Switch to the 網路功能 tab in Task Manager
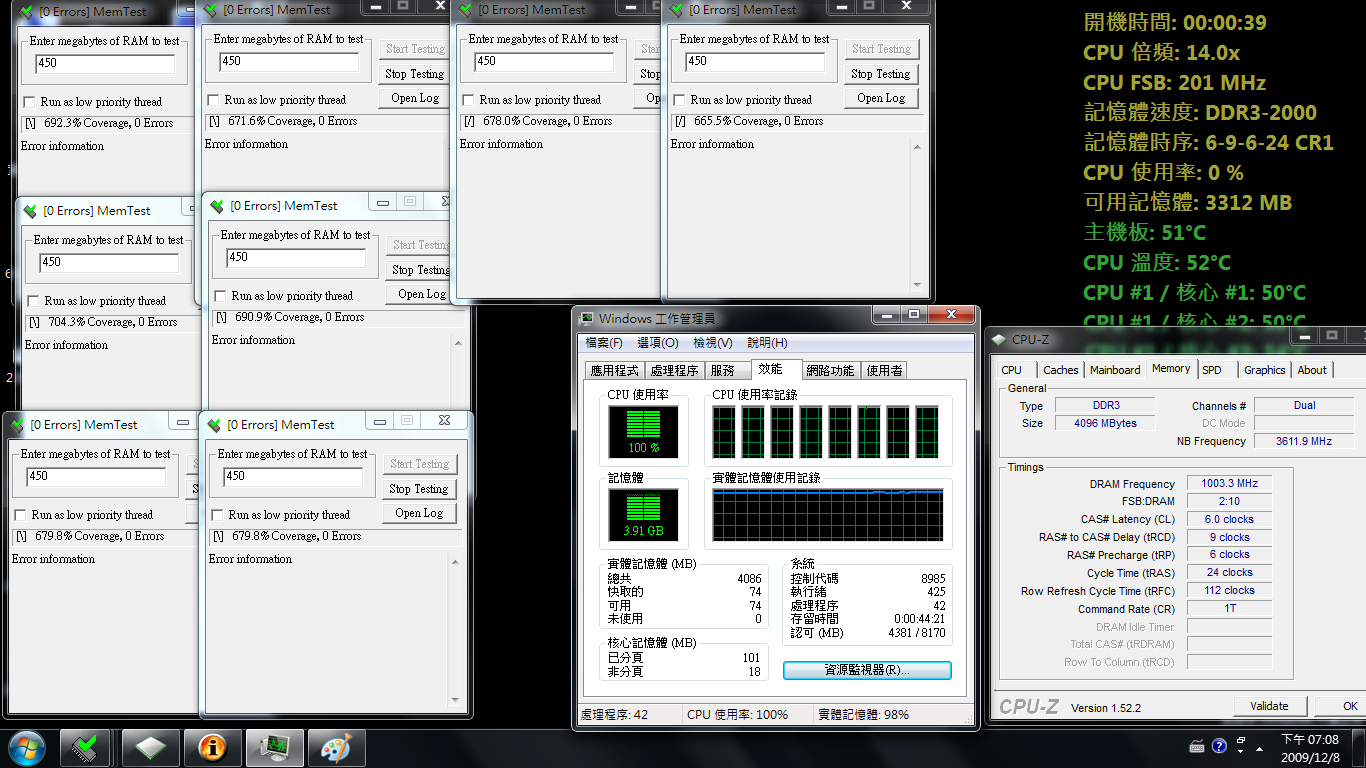The height and width of the screenshot is (768, 1366). pyautogui.click(x=830, y=370)
